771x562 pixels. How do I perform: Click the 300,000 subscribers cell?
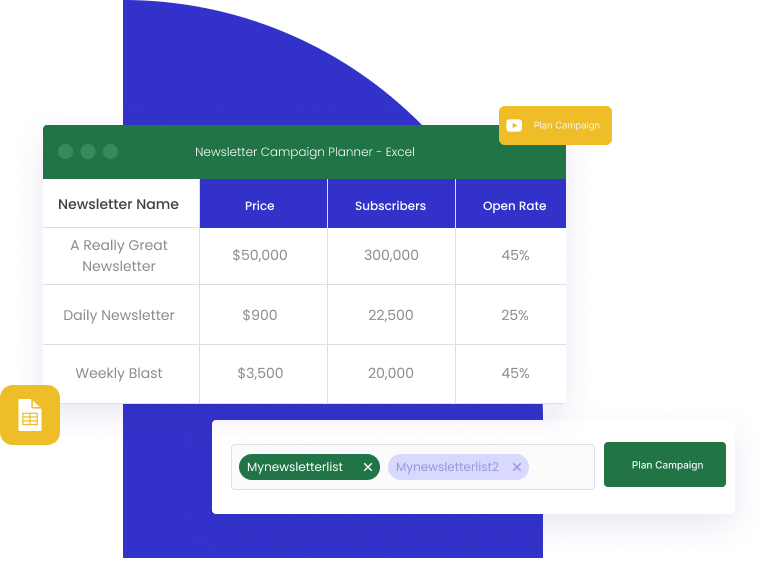391,256
